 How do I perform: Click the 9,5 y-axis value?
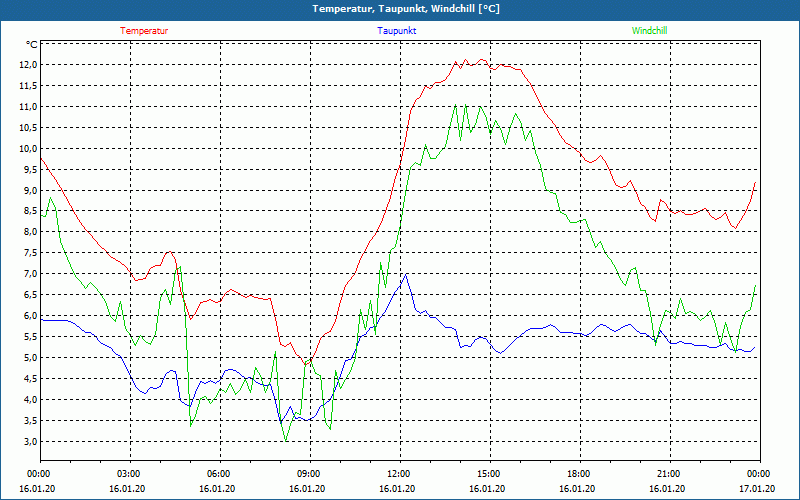tap(30, 169)
